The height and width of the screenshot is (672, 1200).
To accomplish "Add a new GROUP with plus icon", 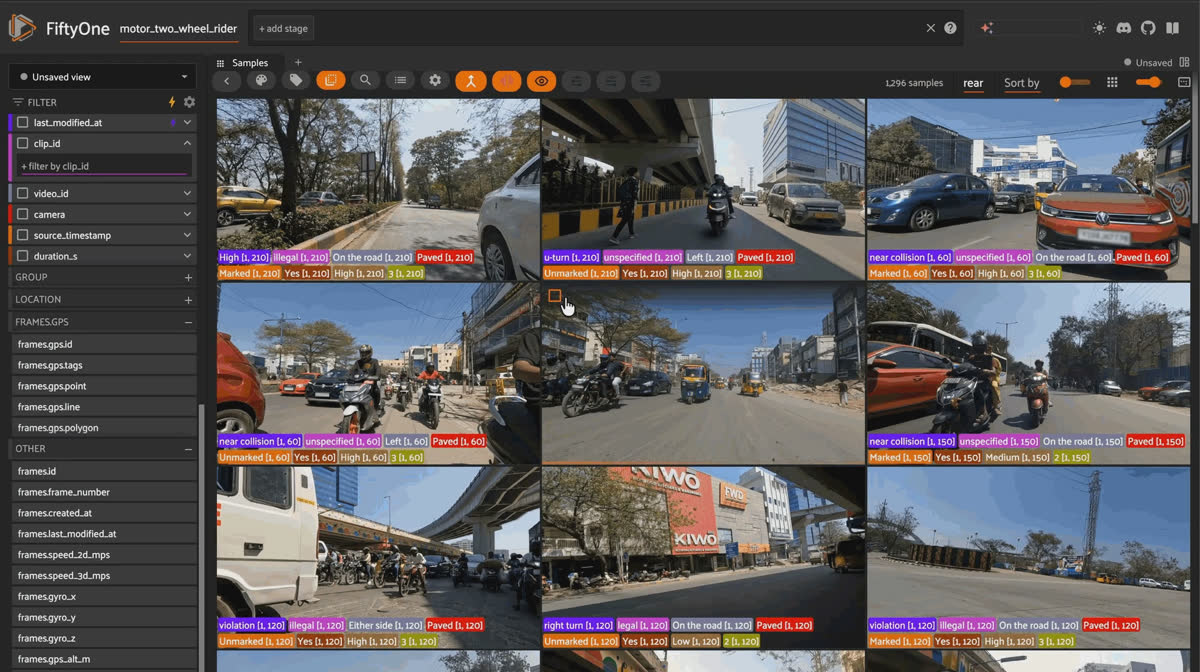I will [188, 277].
